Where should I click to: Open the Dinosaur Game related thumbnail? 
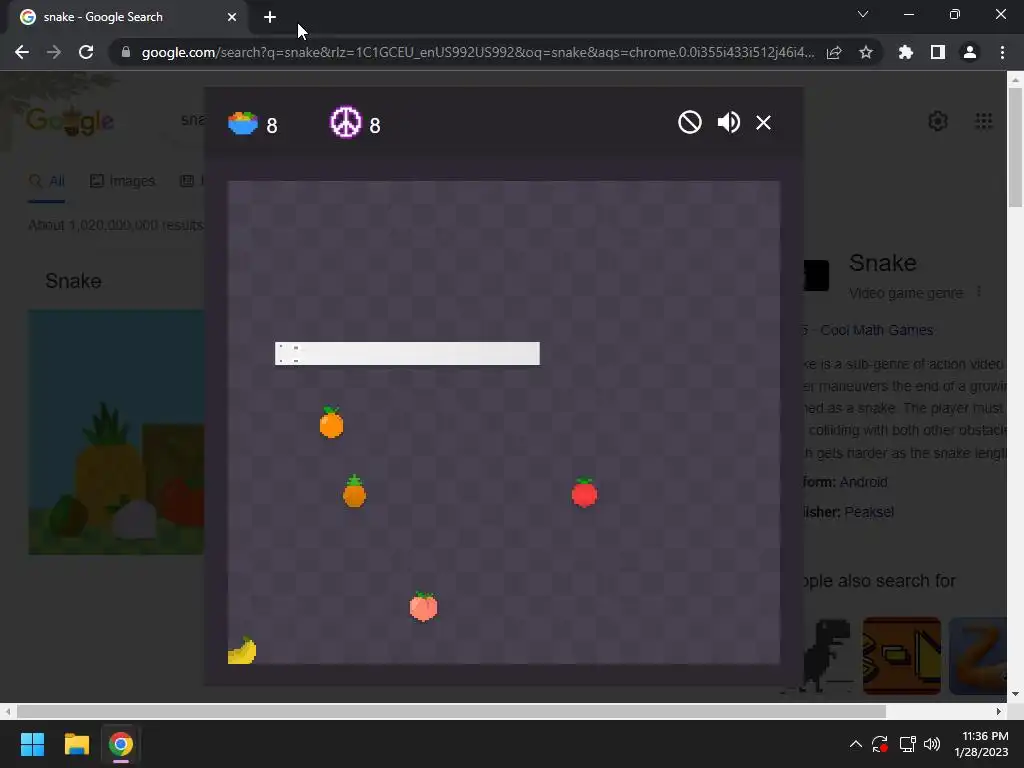[x=826, y=656]
